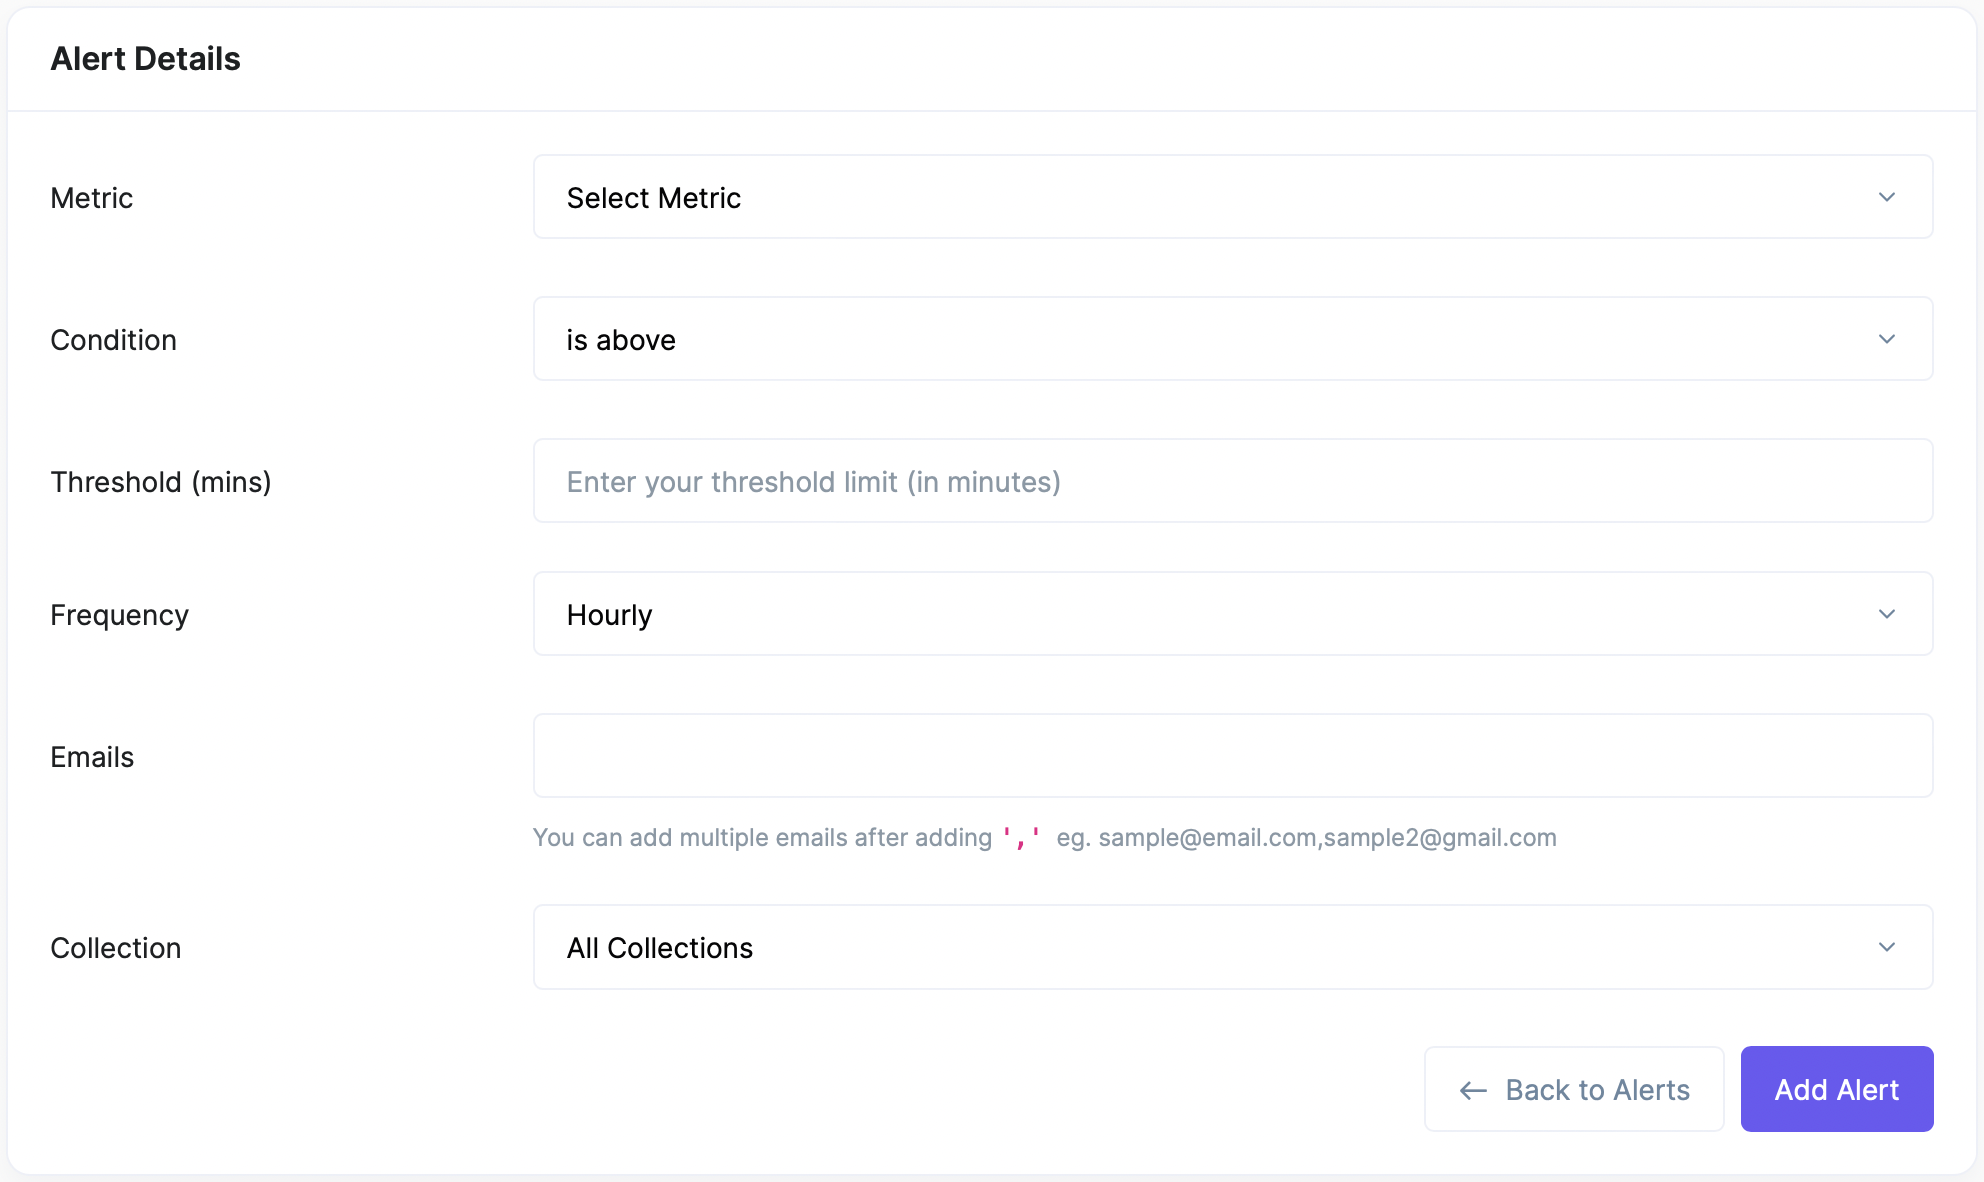Click the Collection field label
The image size is (1984, 1182).
(116, 948)
